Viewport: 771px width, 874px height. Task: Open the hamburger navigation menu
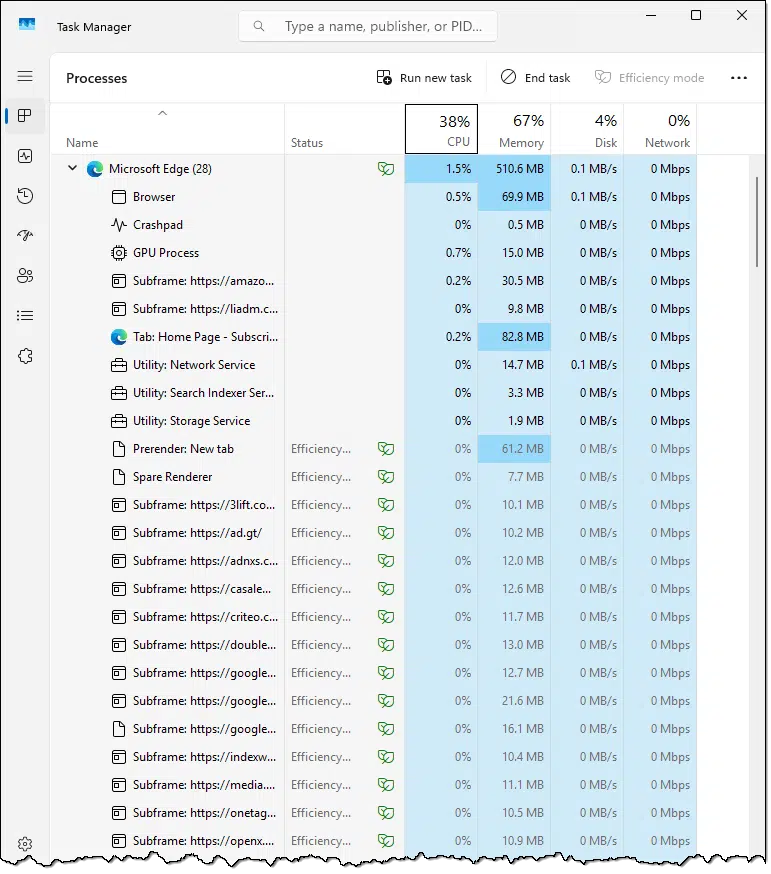click(x=25, y=76)
